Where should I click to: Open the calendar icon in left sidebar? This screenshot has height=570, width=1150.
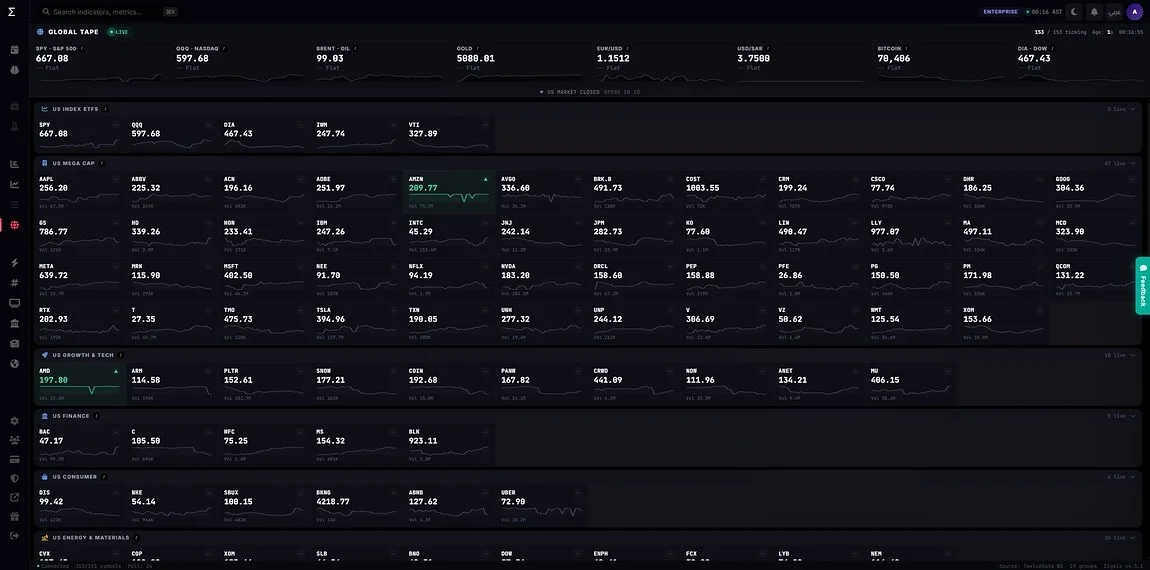point(14,50)
